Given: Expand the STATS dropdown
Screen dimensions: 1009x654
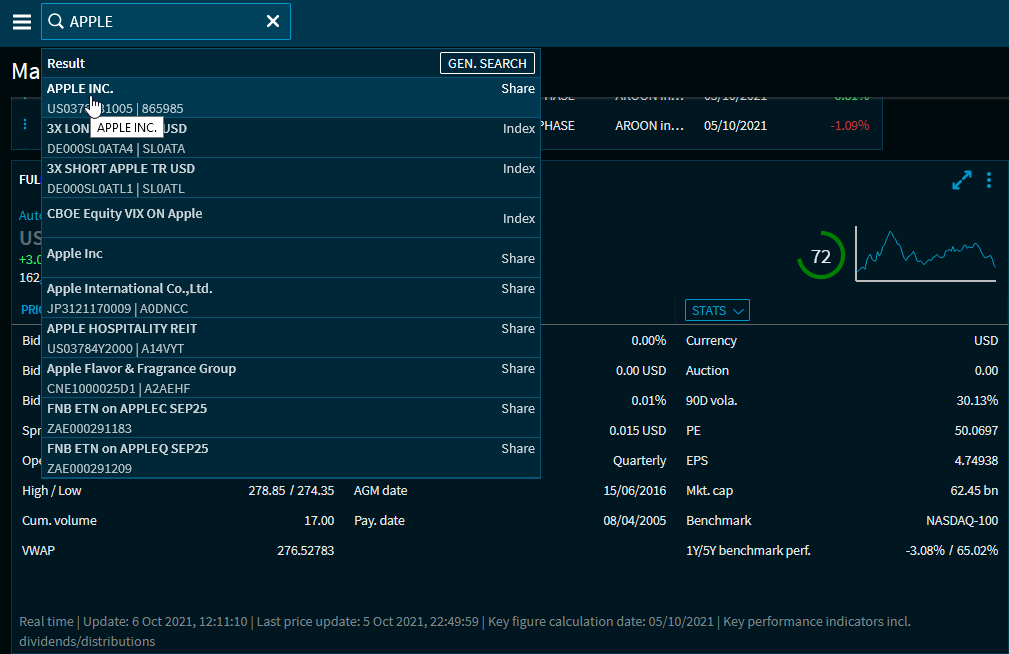Looking at the screenshot, I should [717, 311].
